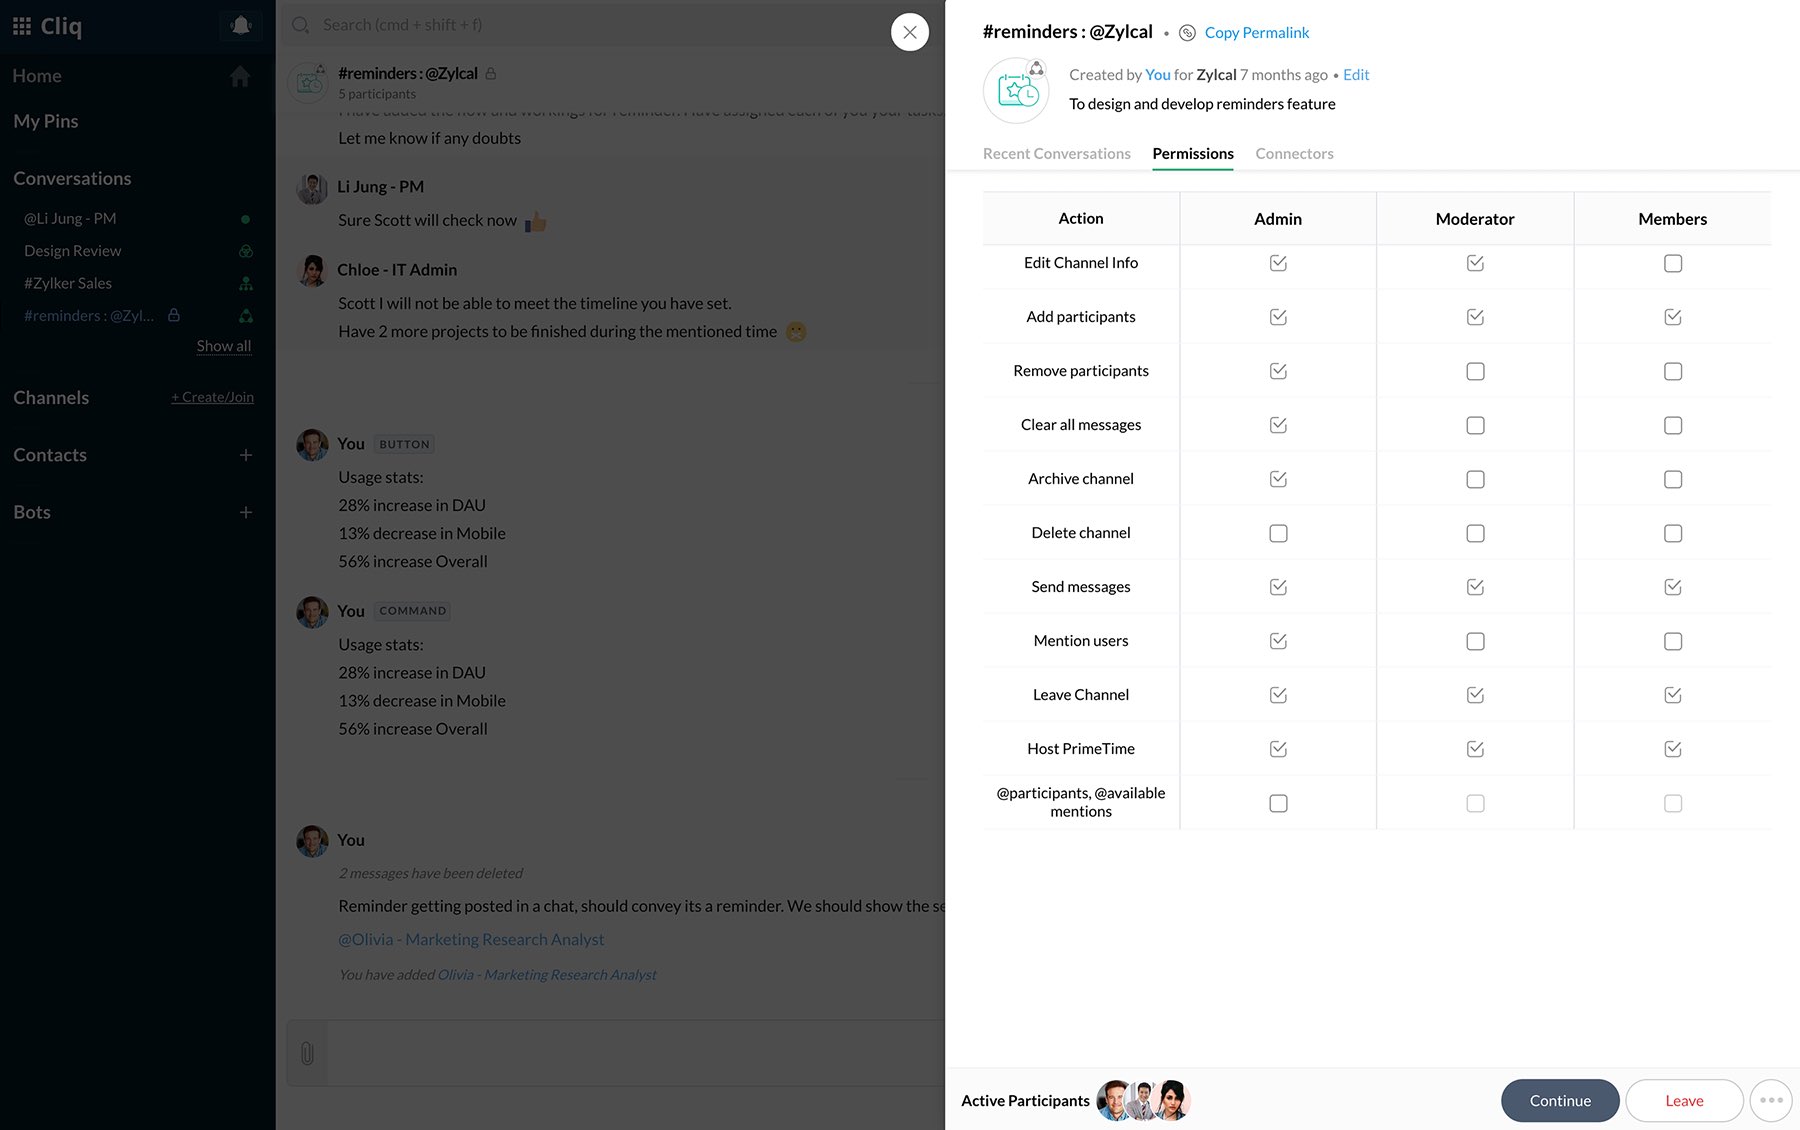Toggle Admin checkbox for Delete channel

point(1278,533)
